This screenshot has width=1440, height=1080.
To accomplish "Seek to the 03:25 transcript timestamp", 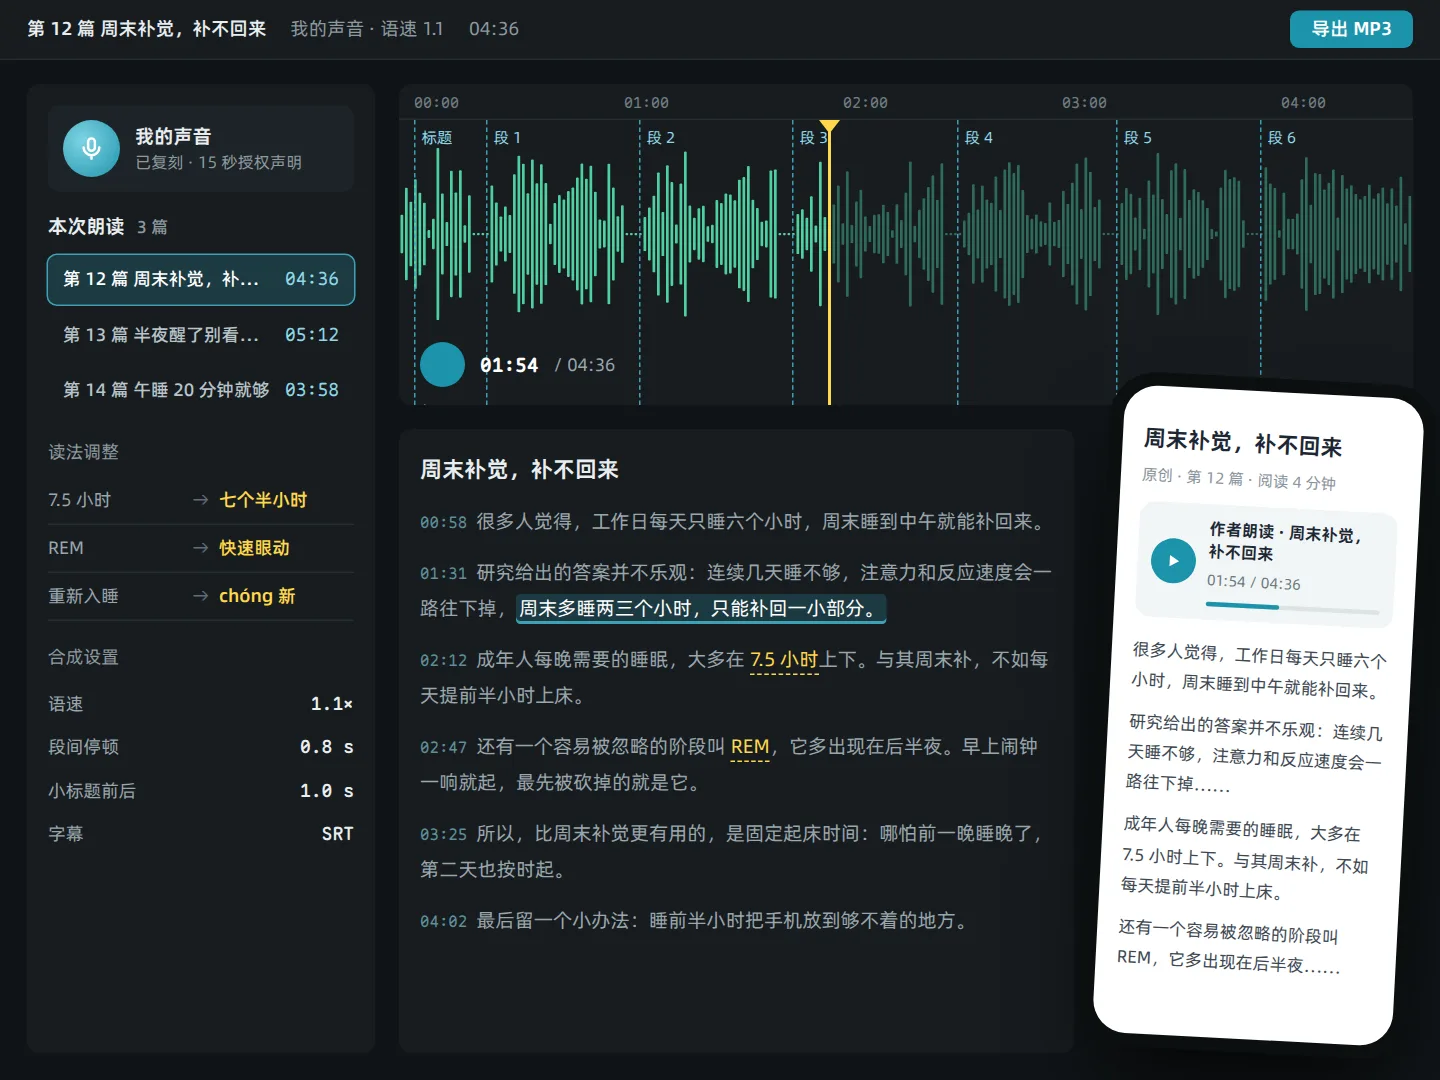I will (x=443, y=834).
